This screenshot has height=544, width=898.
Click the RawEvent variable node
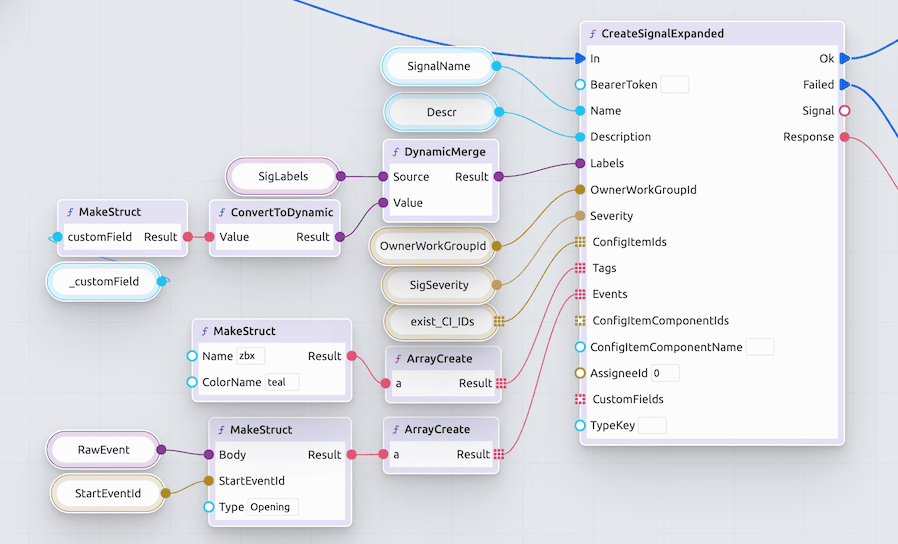tap(104, 450)
